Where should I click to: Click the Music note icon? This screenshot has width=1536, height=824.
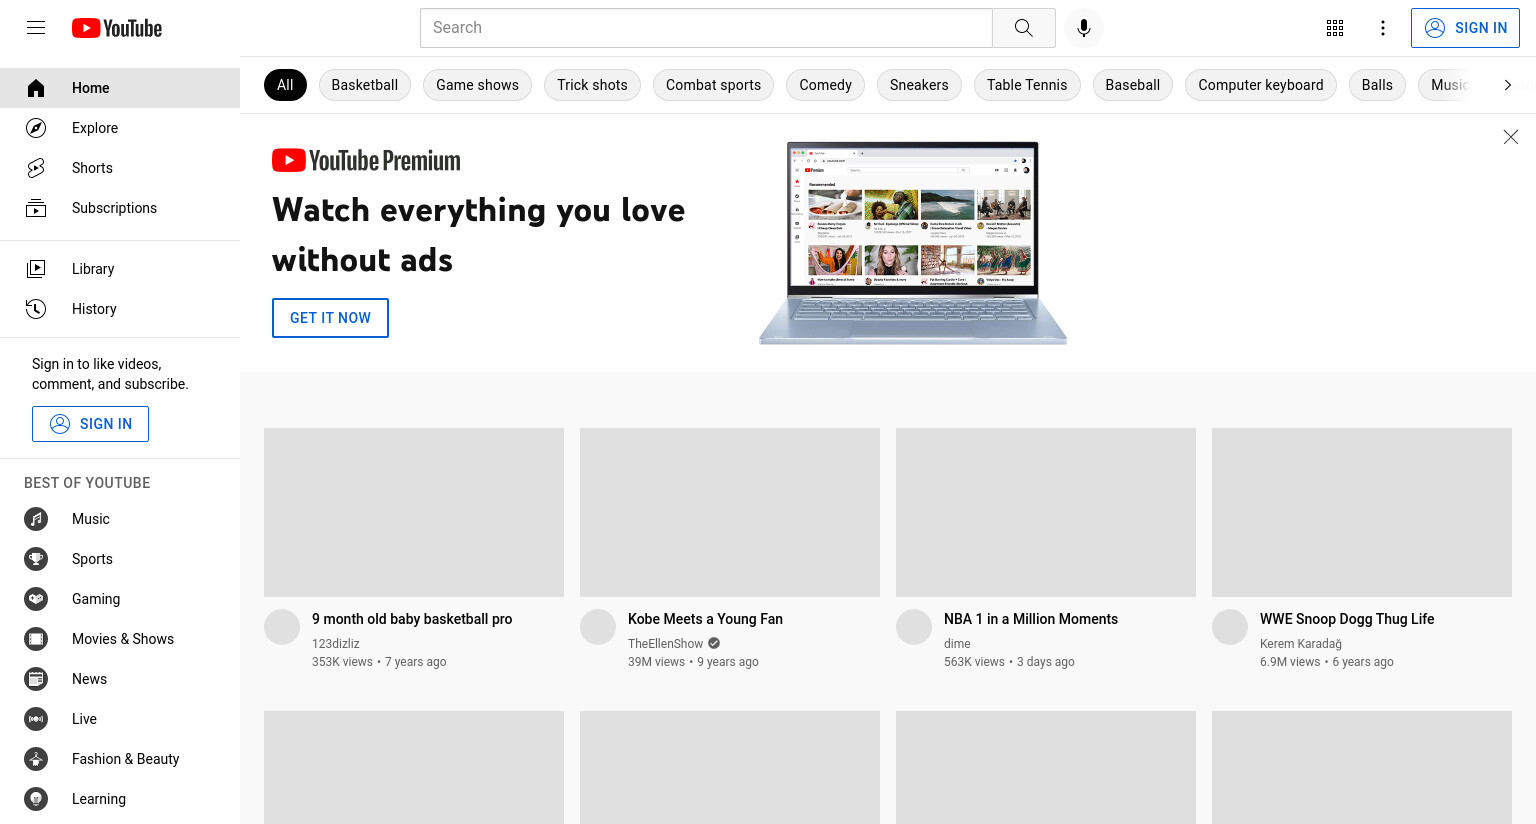[x=36, y=519]
